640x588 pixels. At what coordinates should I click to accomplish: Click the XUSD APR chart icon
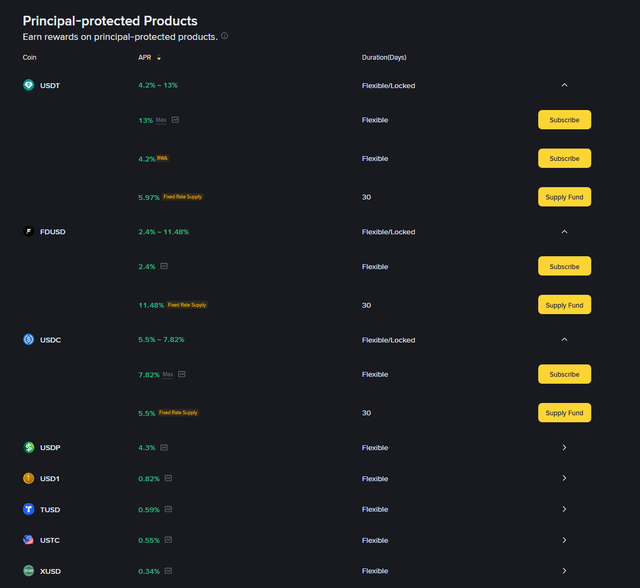(x=169, y=571)
